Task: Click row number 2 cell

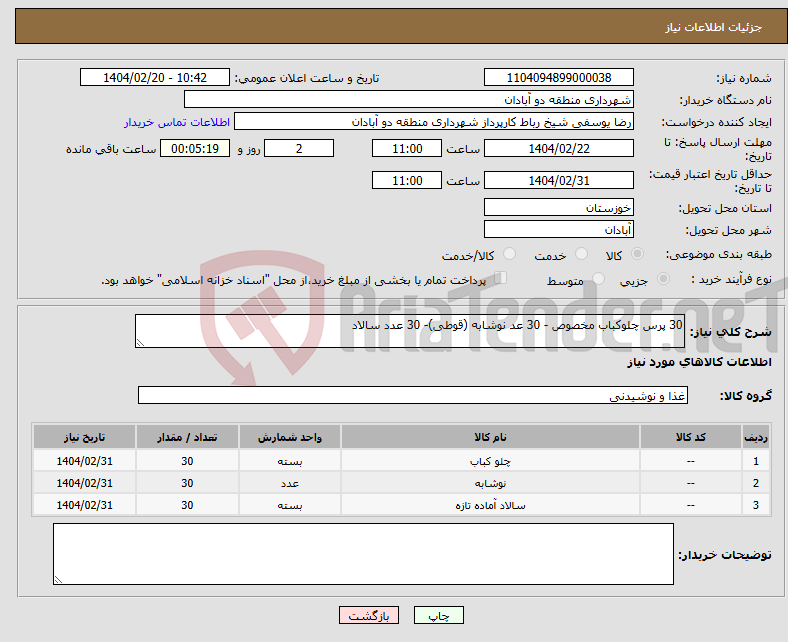Action: (x=756, y=483)
